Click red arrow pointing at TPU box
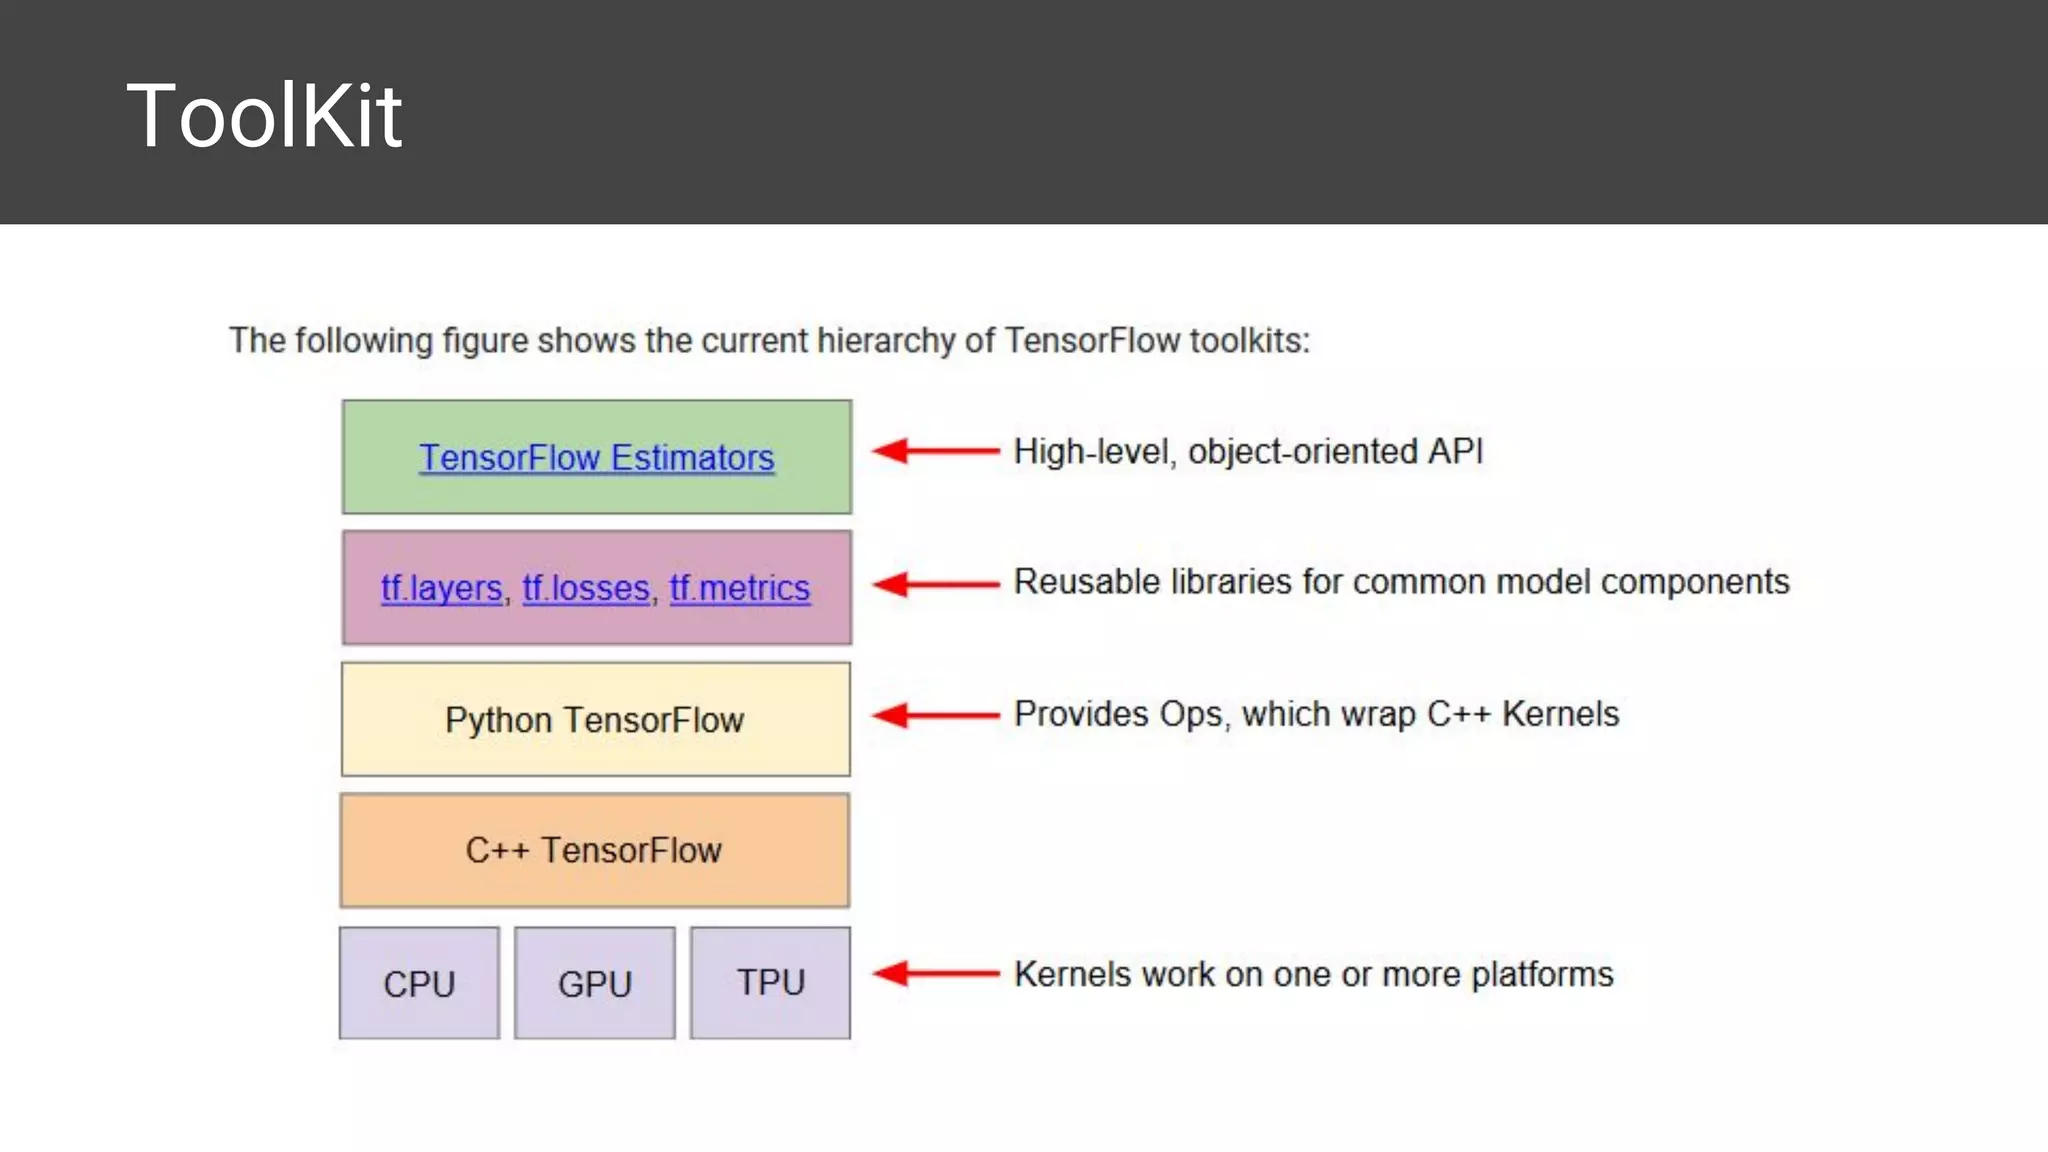The width and height of the screenshot is (2048, 1152). click(x=935, y=973)
